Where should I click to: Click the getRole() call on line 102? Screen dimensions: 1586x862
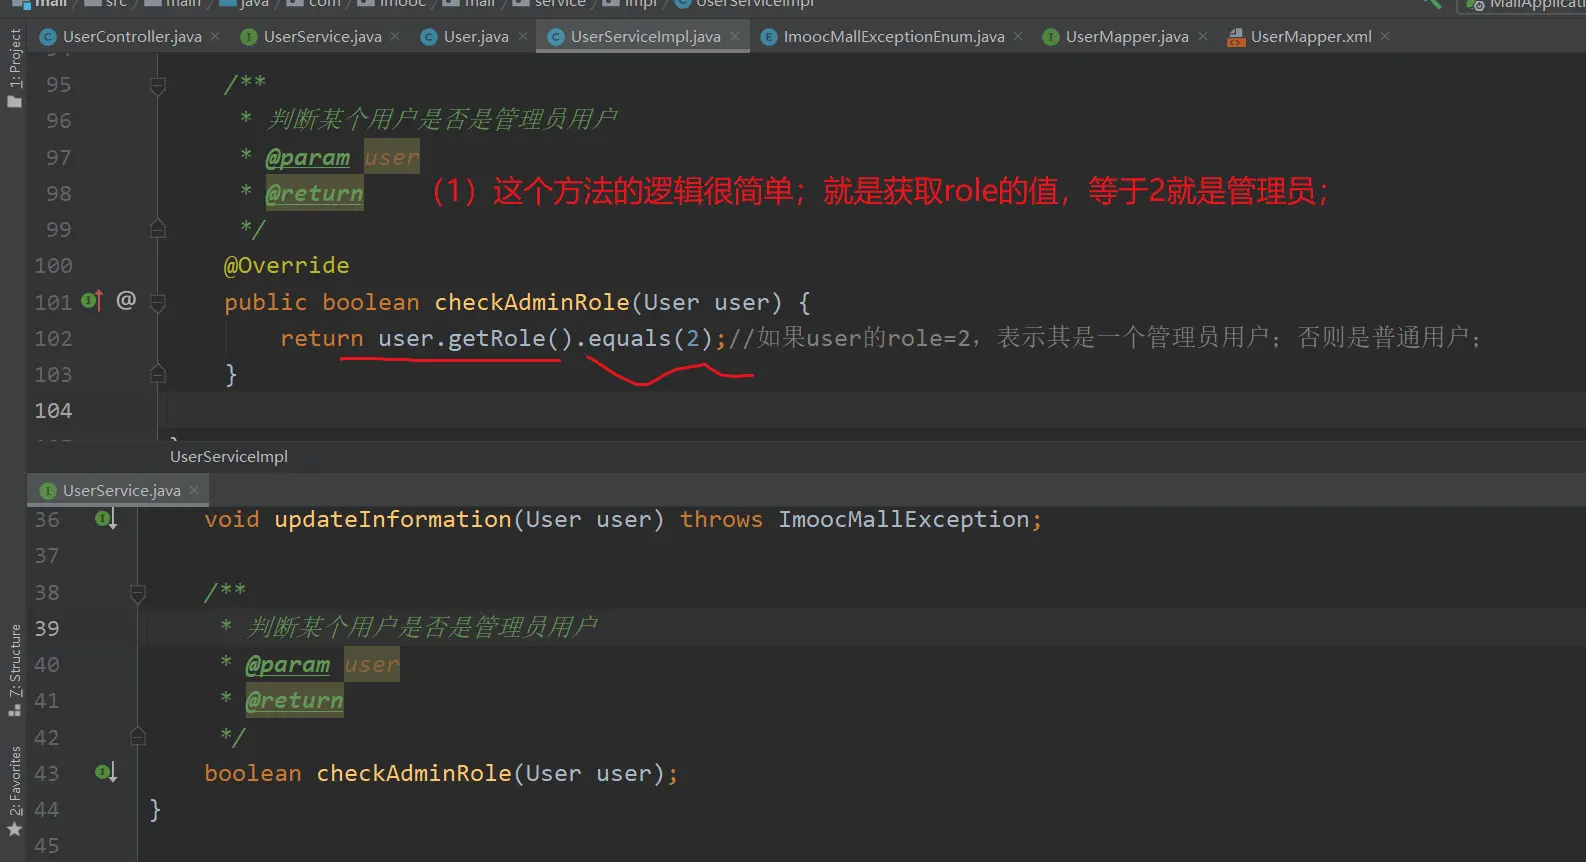click(510, 338)
